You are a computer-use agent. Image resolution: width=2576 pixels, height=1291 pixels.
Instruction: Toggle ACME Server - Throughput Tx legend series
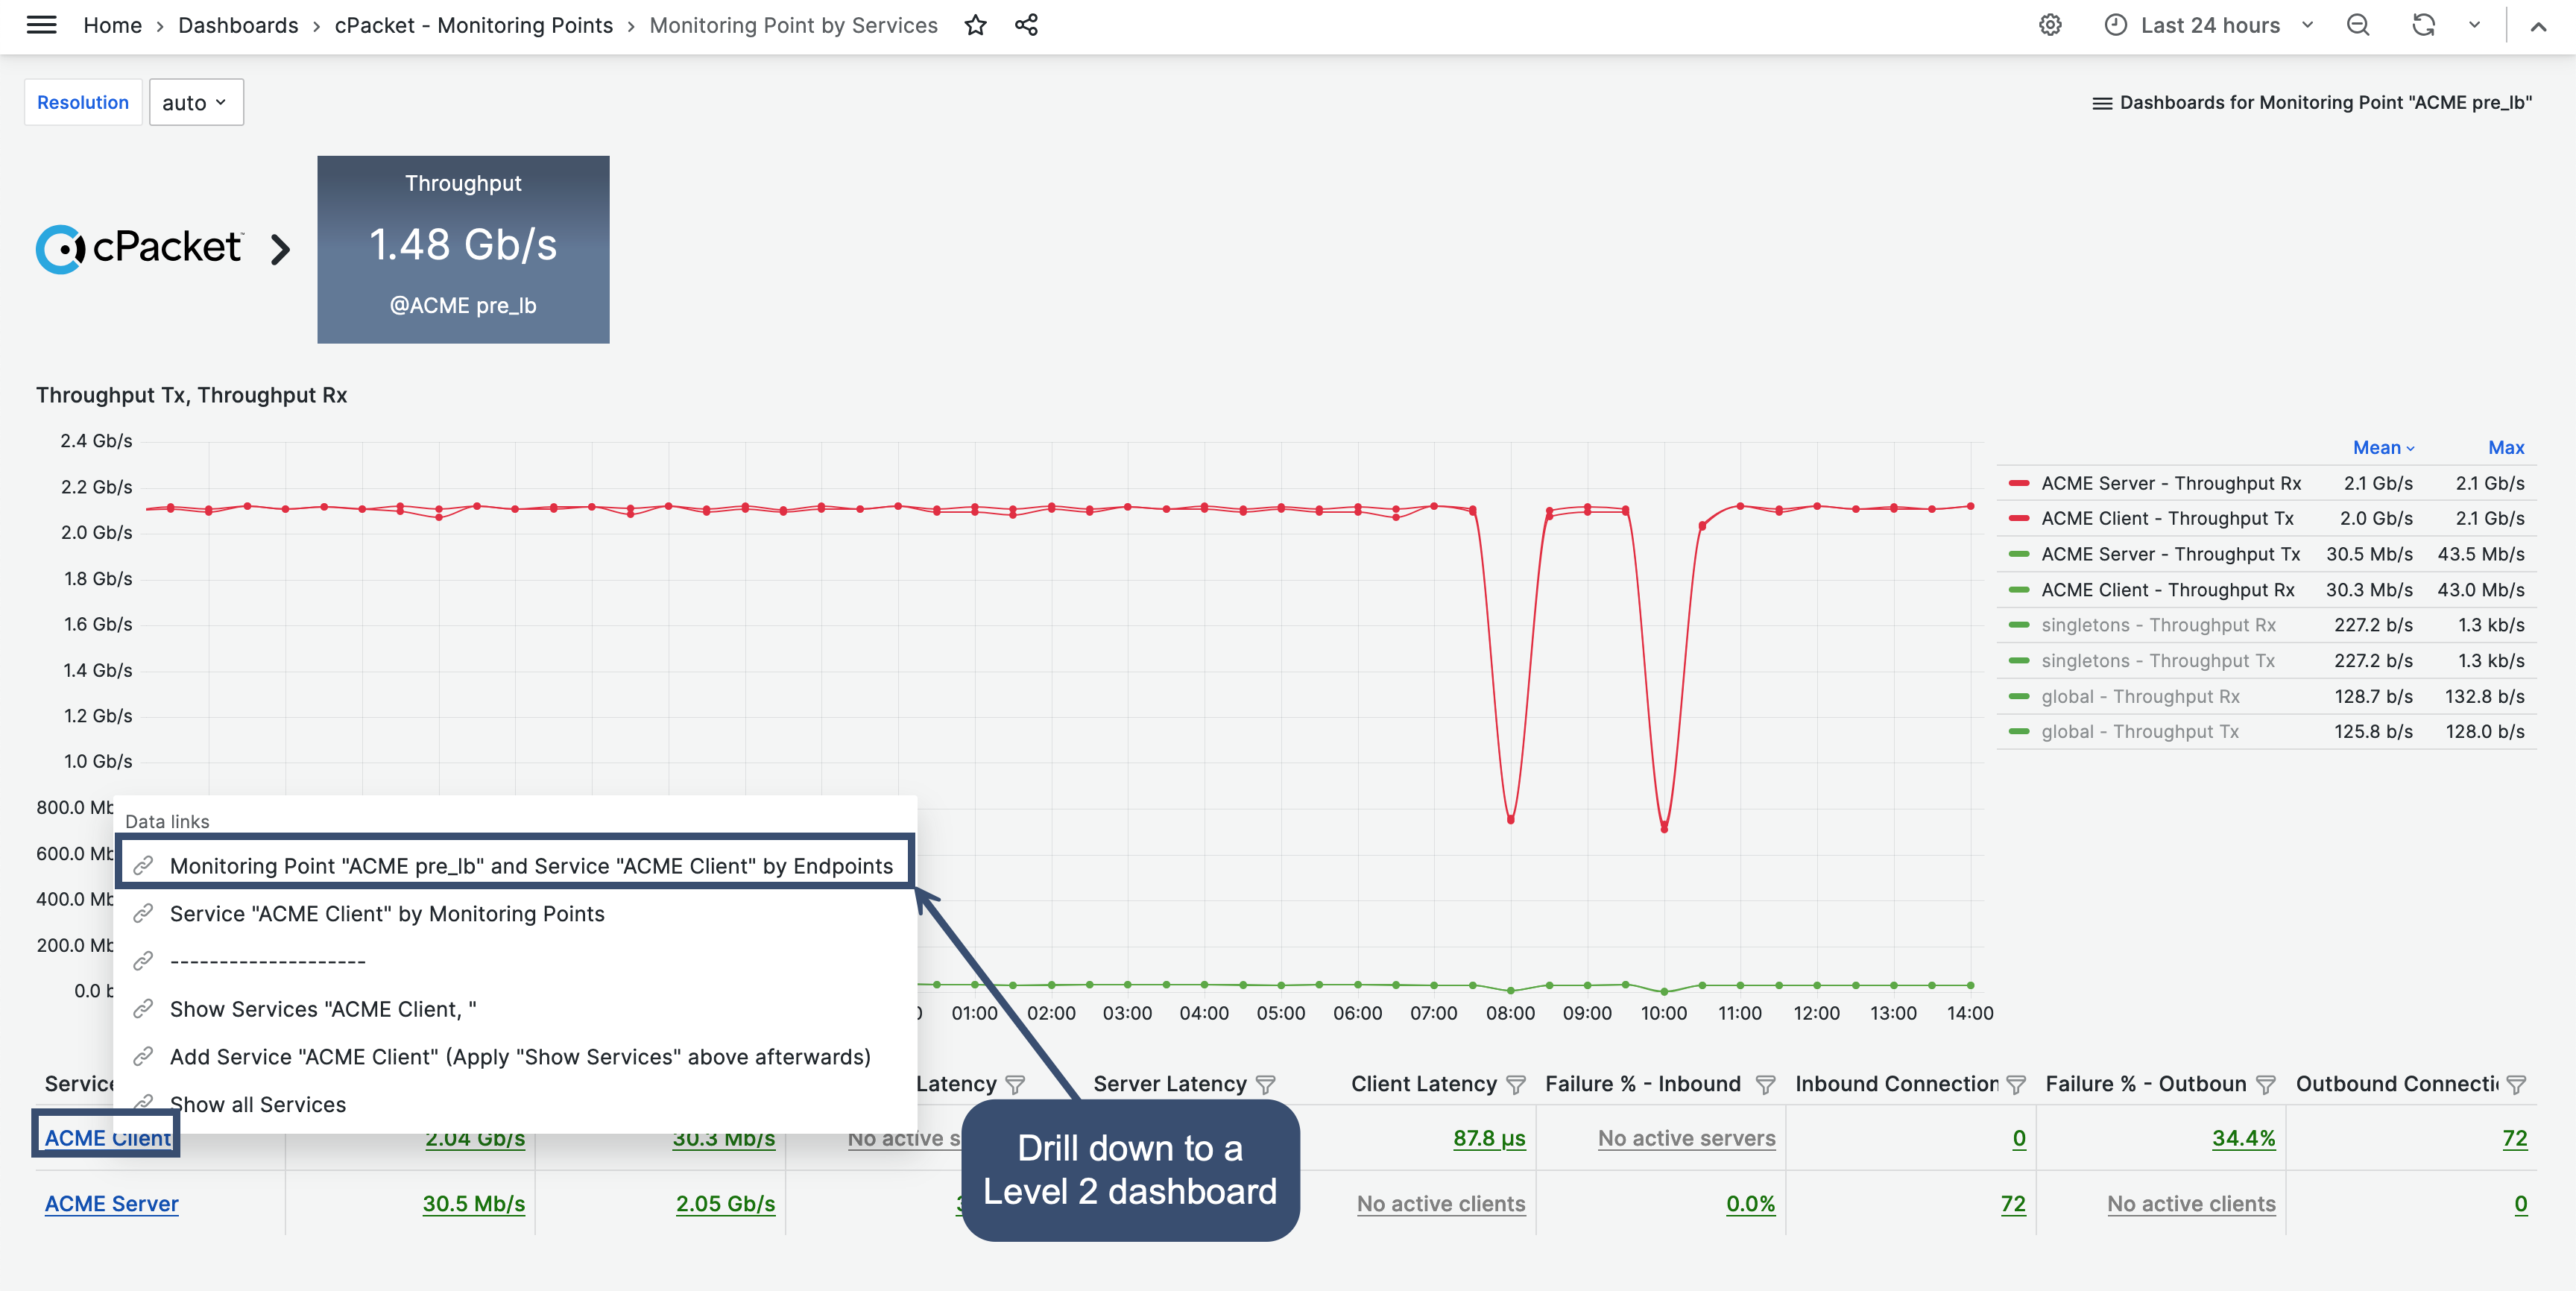pyautogui.click(x=2170, y=554)
